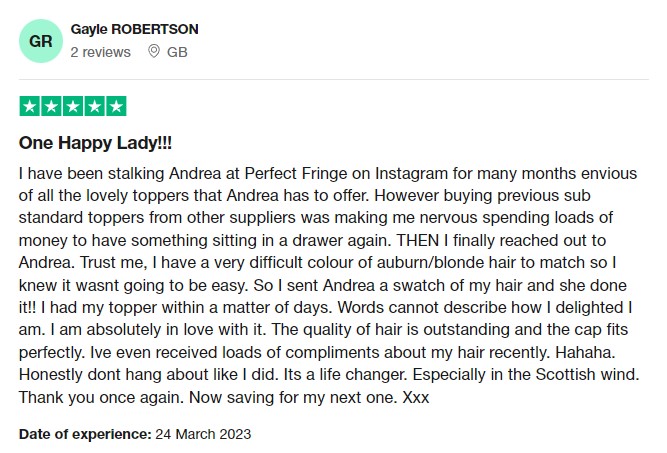Open the 'One Happy Lady!!!' review title

tap(95, 142)
